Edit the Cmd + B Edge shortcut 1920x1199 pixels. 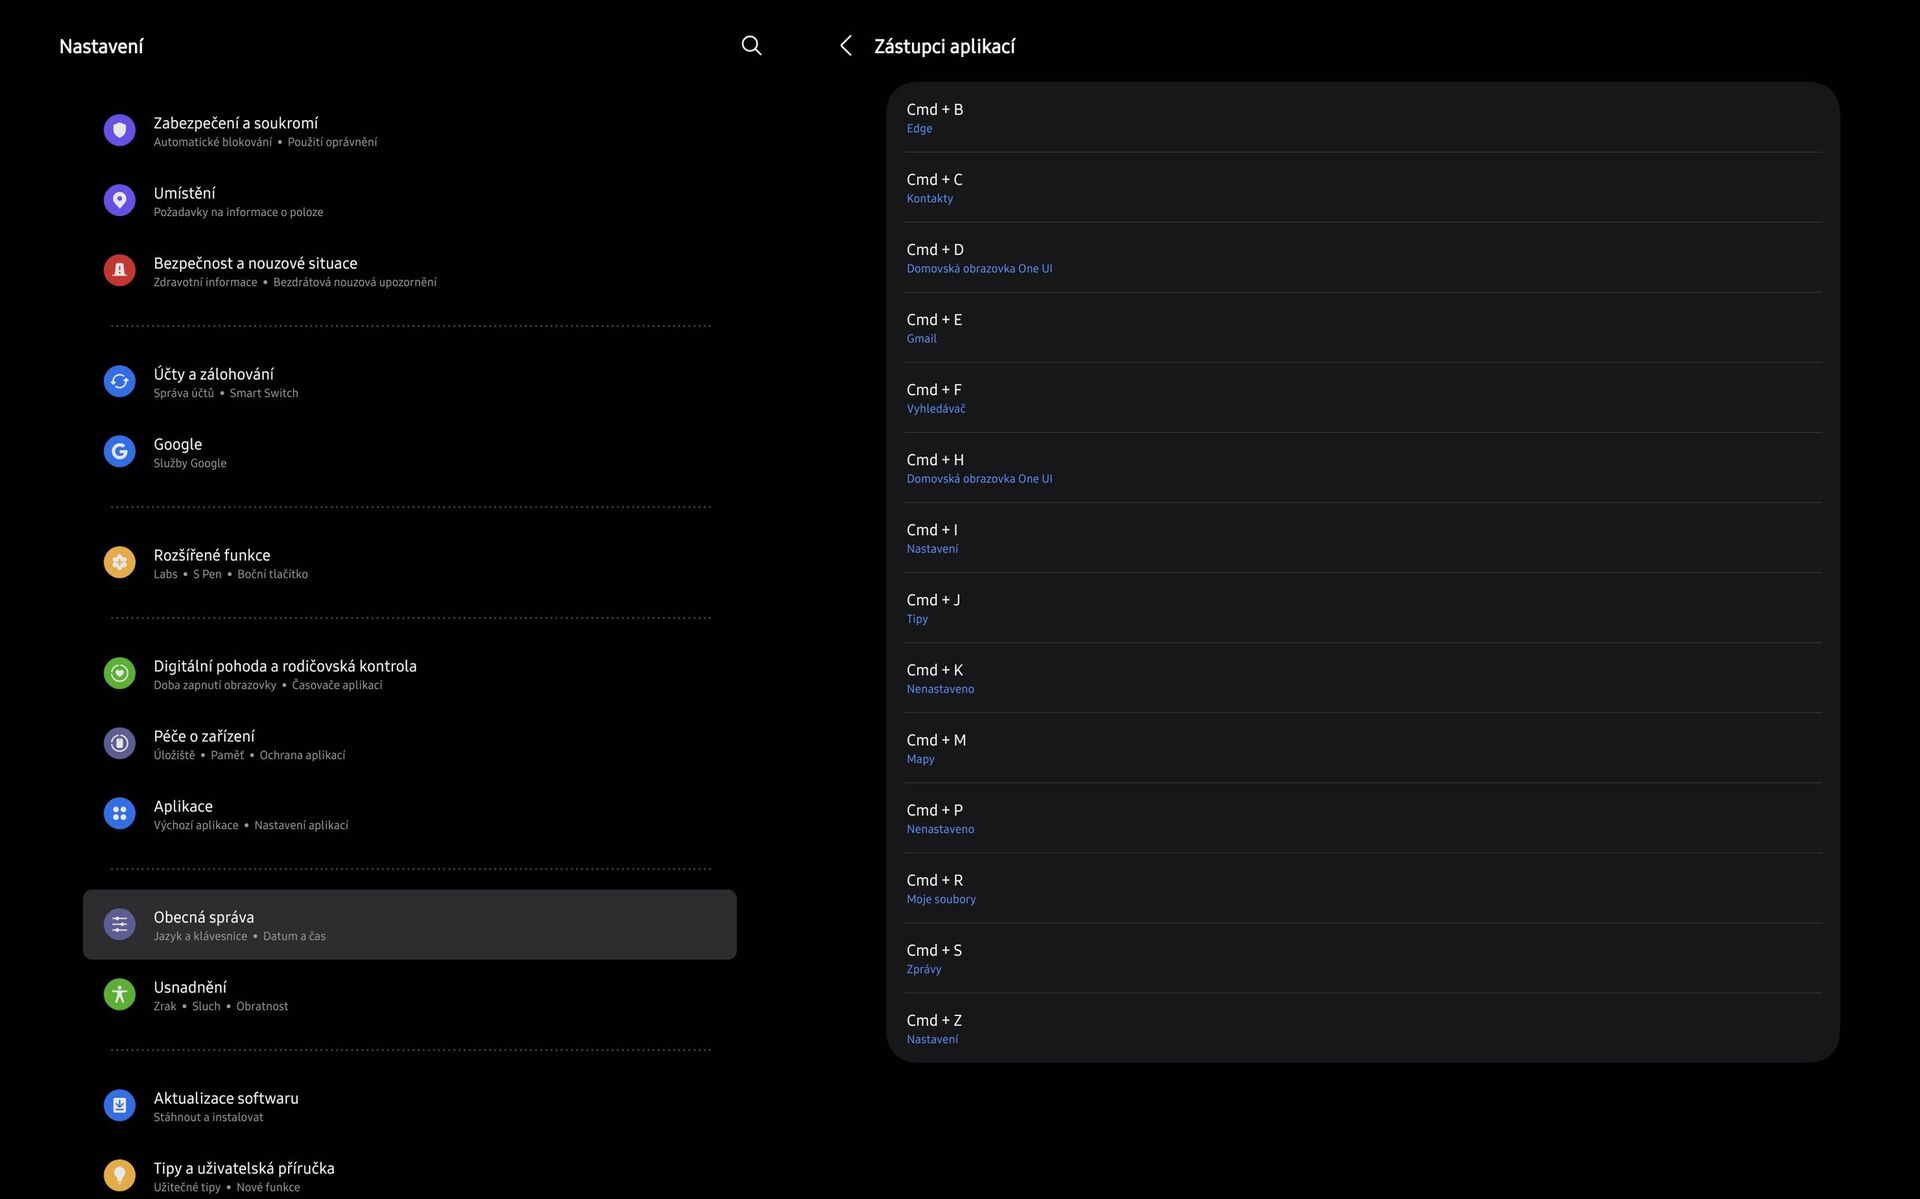pyautogui.click(x=1362, y=118)
